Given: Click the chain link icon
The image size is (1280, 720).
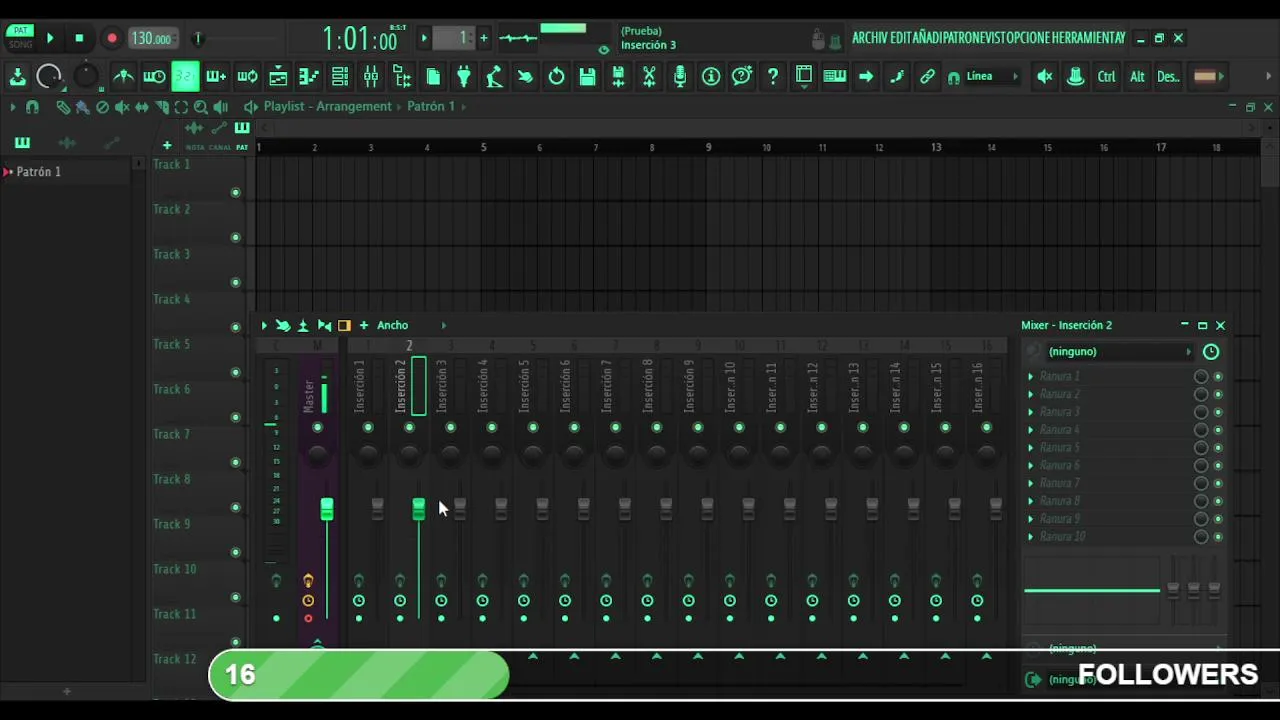Looking at the screenshot, I should click(928, 76).
